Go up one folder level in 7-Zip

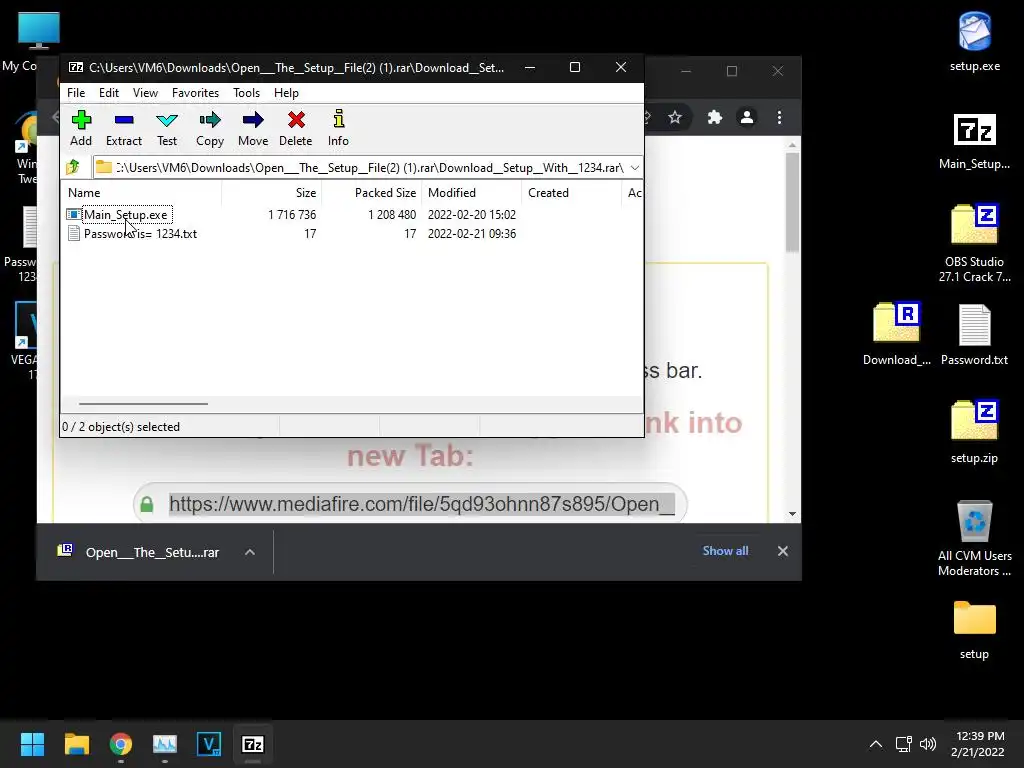tap(73, 168)
